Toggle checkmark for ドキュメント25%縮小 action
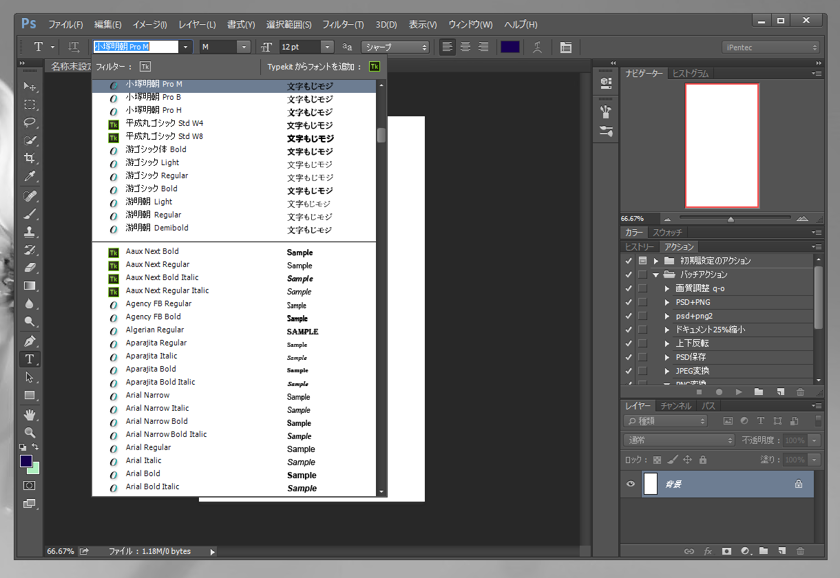Viewport: 840px width, 578px height. (x=628, y=329)
